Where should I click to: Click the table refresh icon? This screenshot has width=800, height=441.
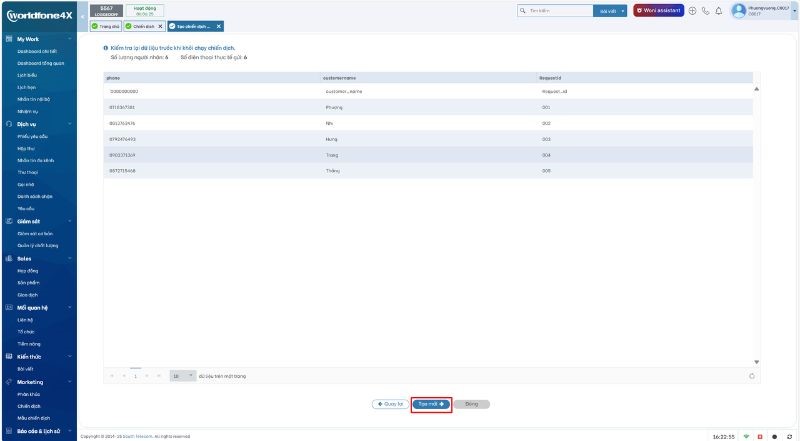[751, 376]
